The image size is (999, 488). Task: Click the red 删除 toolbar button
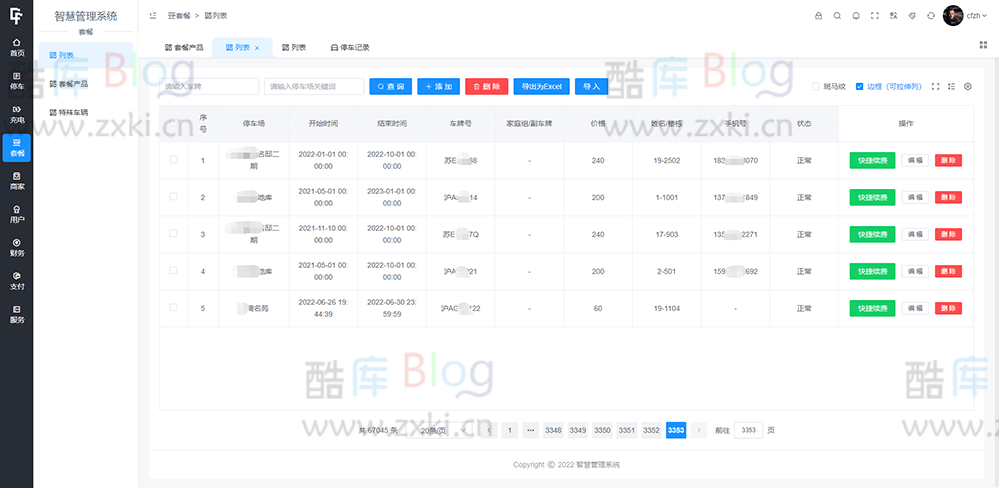(x=487, y=87)
